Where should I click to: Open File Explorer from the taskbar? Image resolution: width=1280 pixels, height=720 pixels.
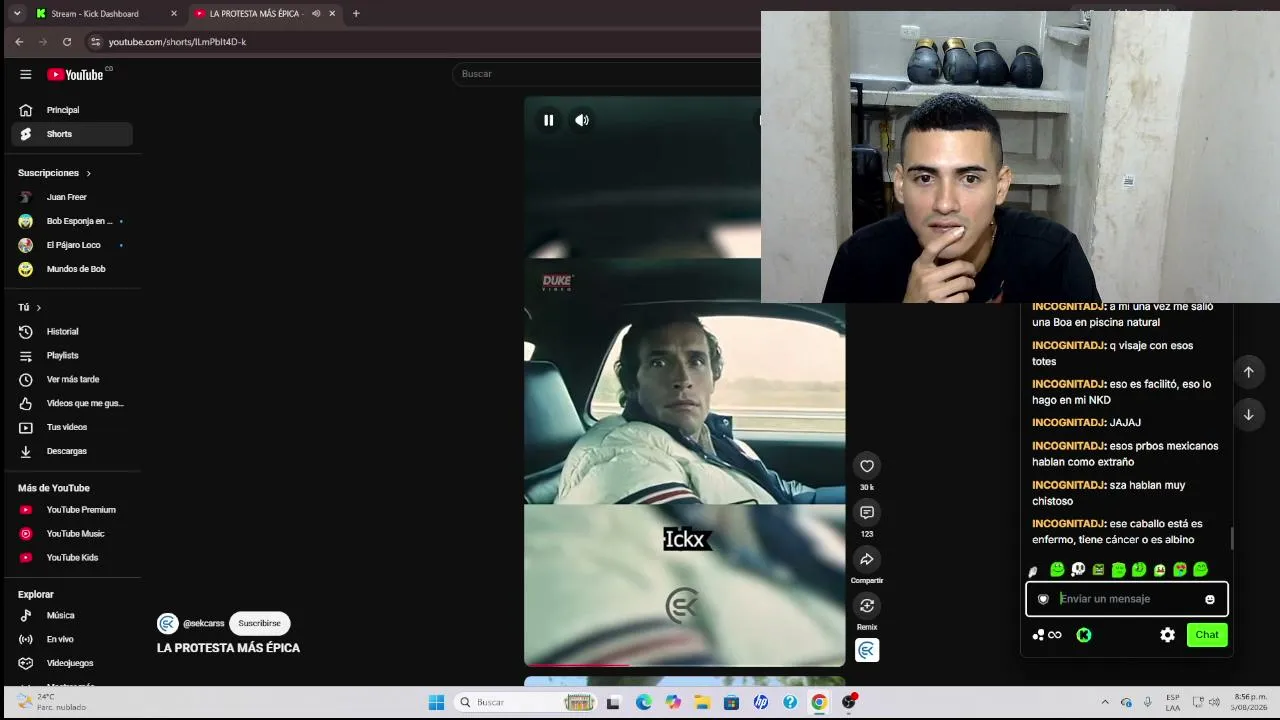click(702, 702)
